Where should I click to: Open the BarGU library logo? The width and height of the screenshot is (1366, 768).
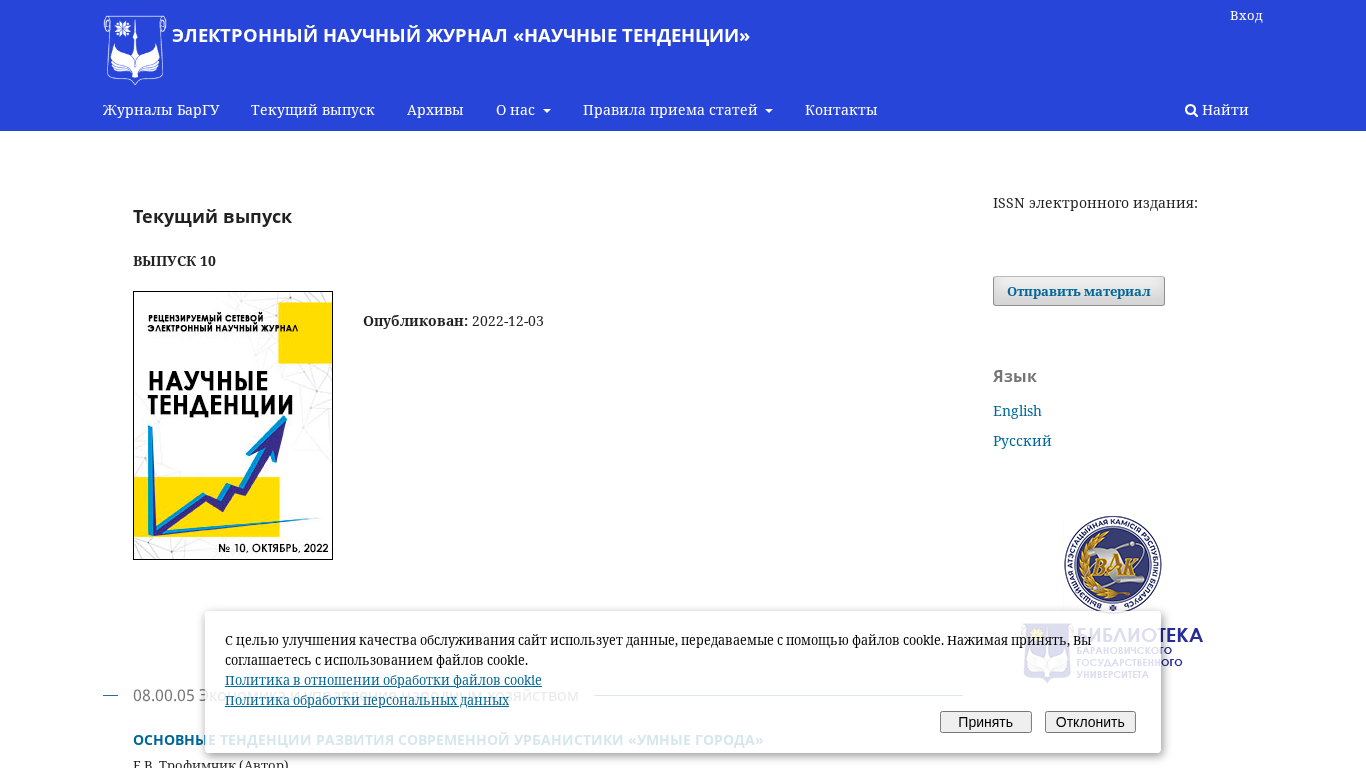click(x=1113, y=651)
